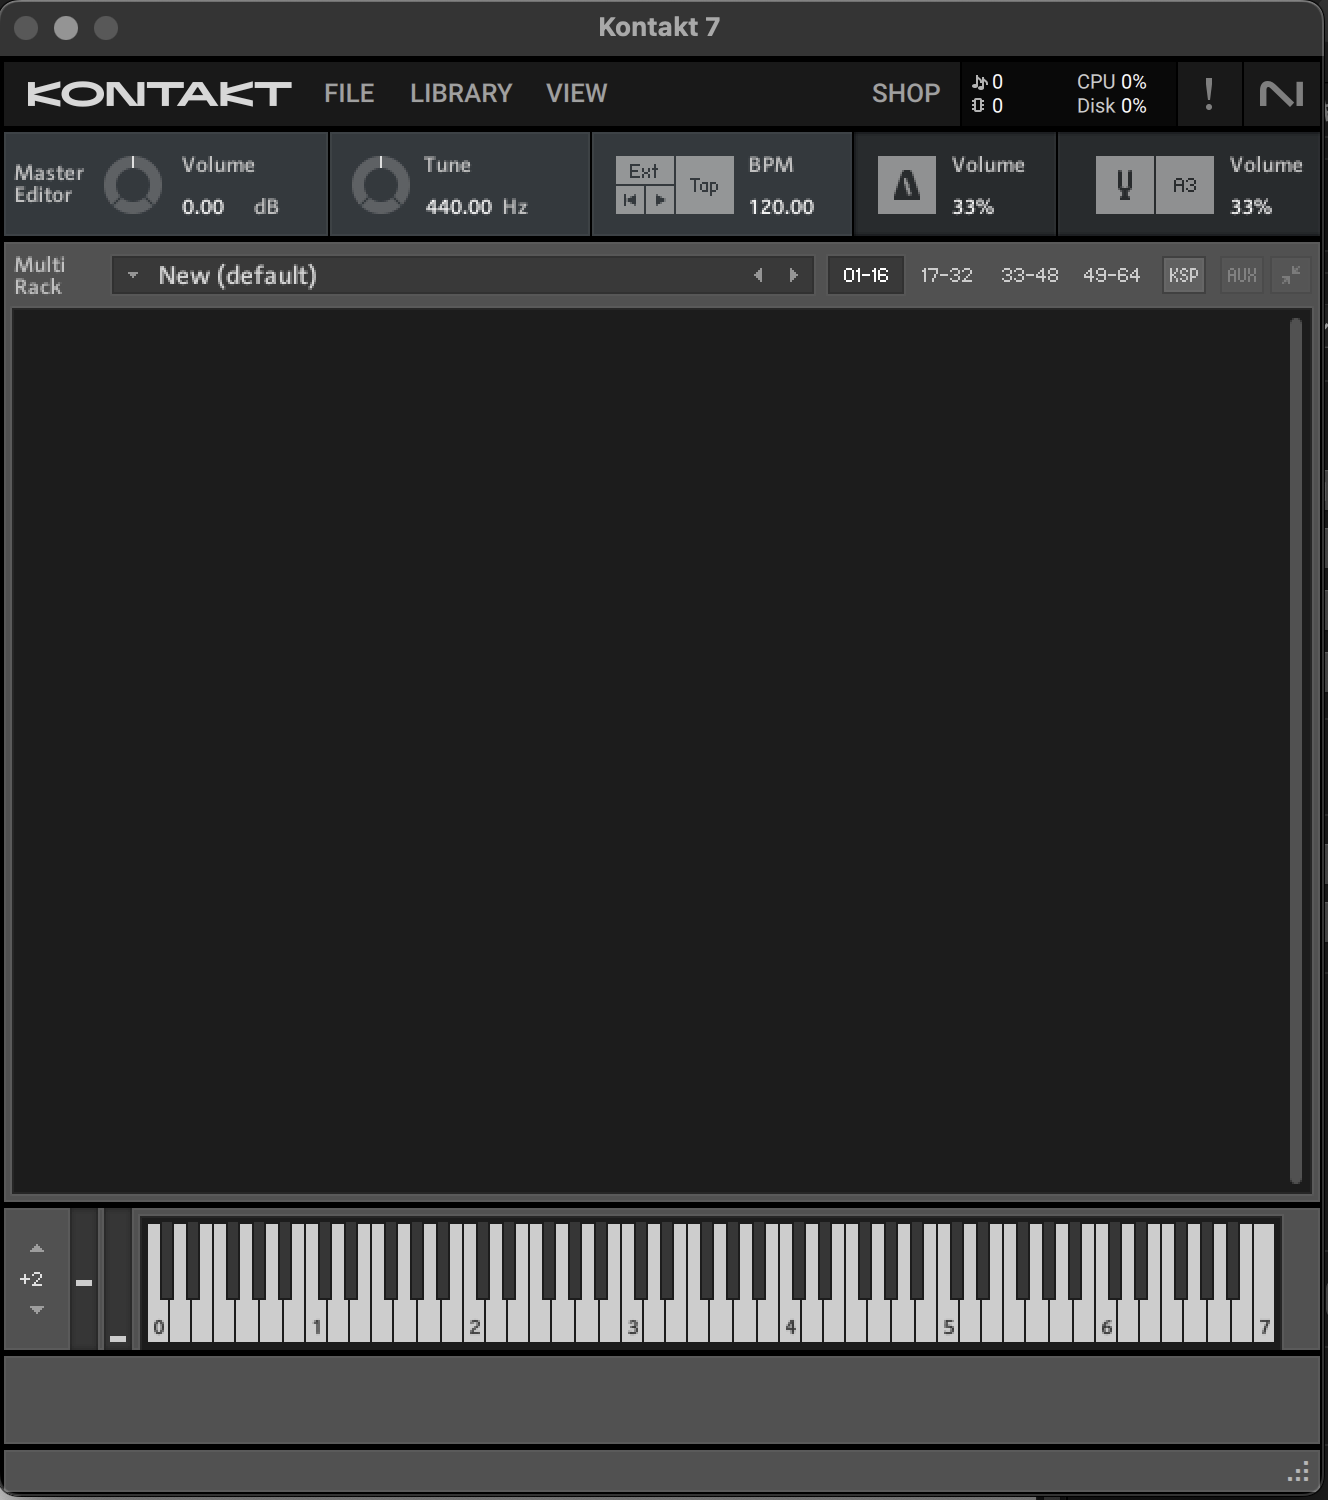Click the exclamation panic button
Viewport: 1328px width, 1500px height.
click(x=1209, y=94)
